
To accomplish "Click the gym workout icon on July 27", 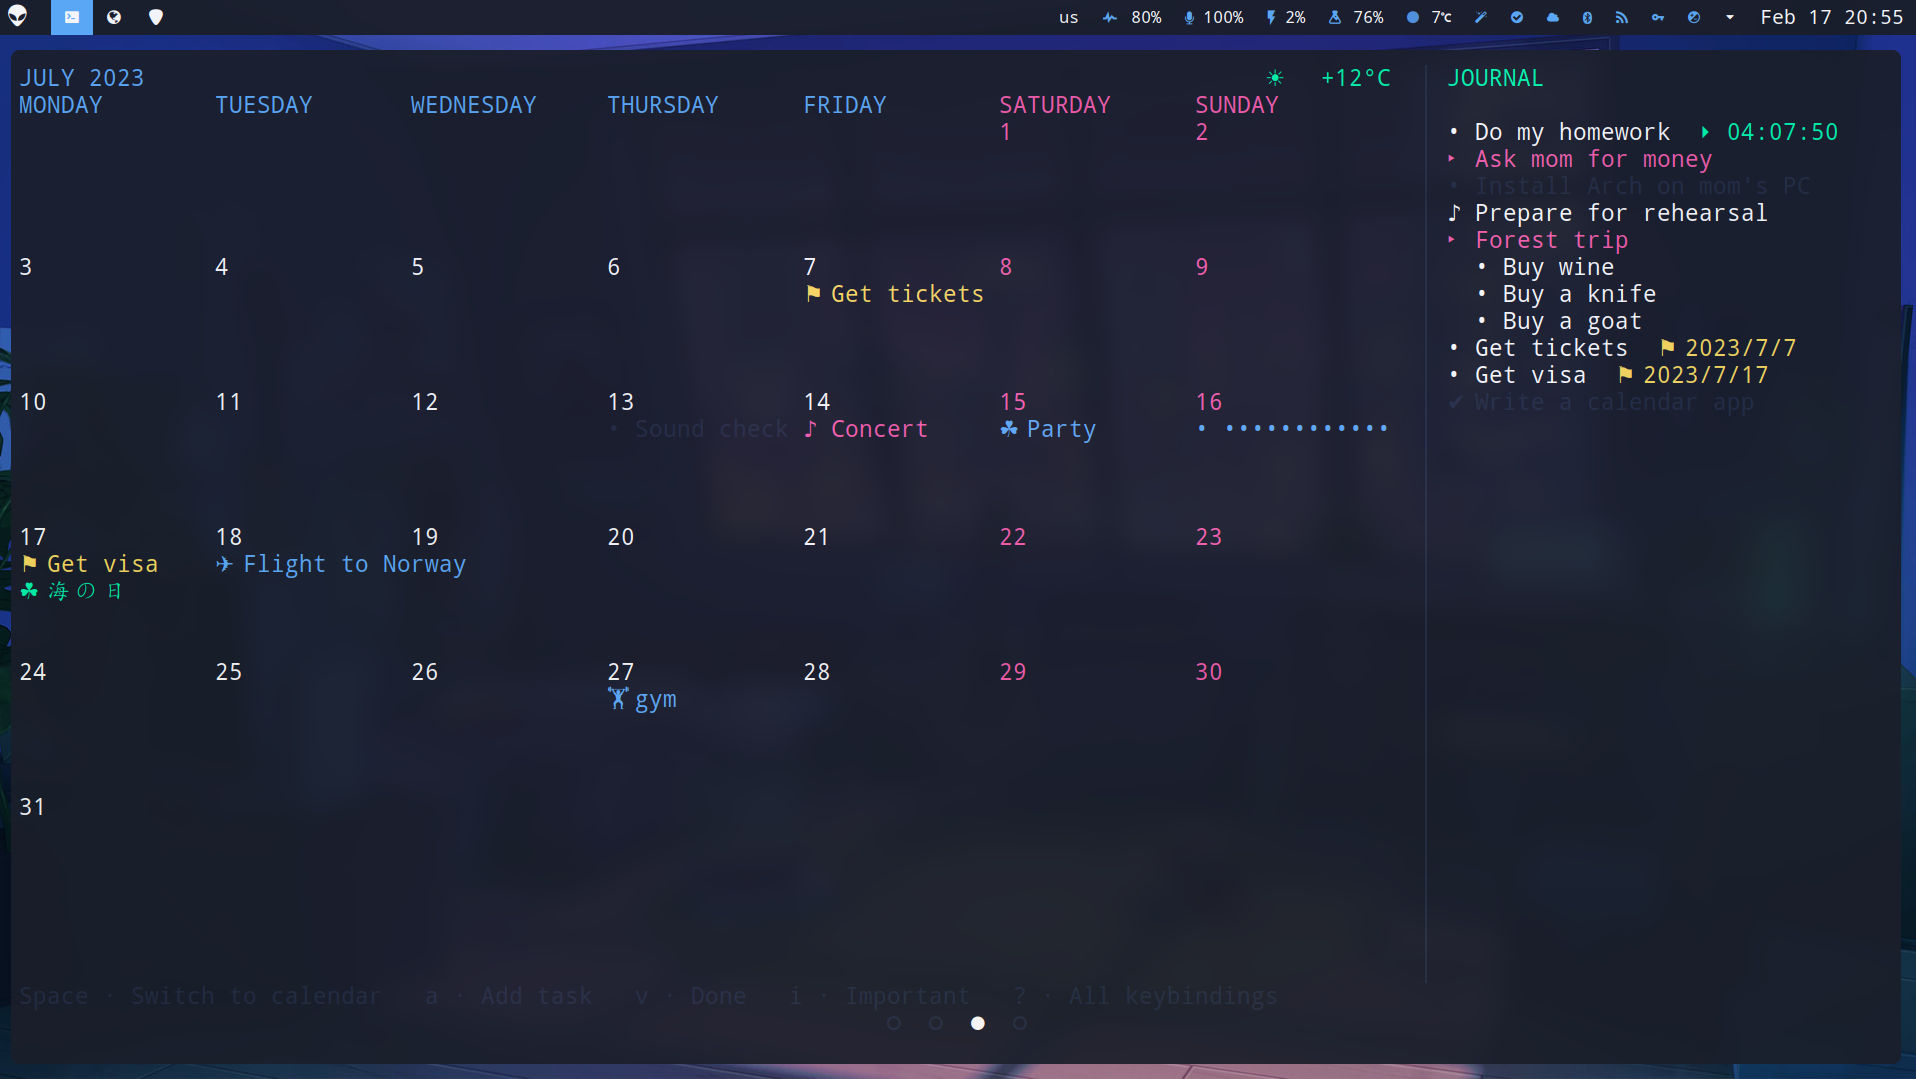I will [617, 699].
